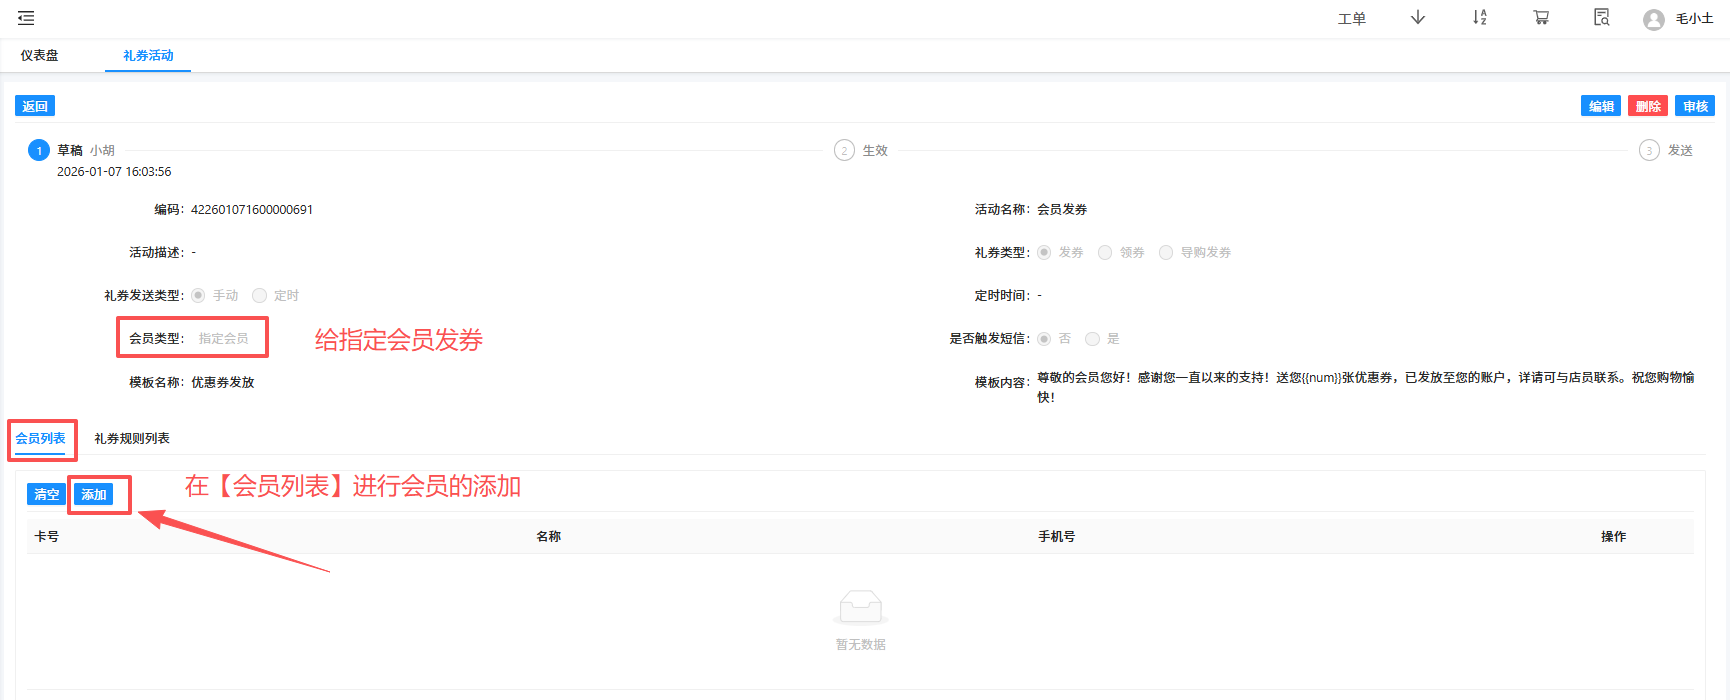Click step 3 发送 circle icon

pyautogui.click(x=1649, y=151)
